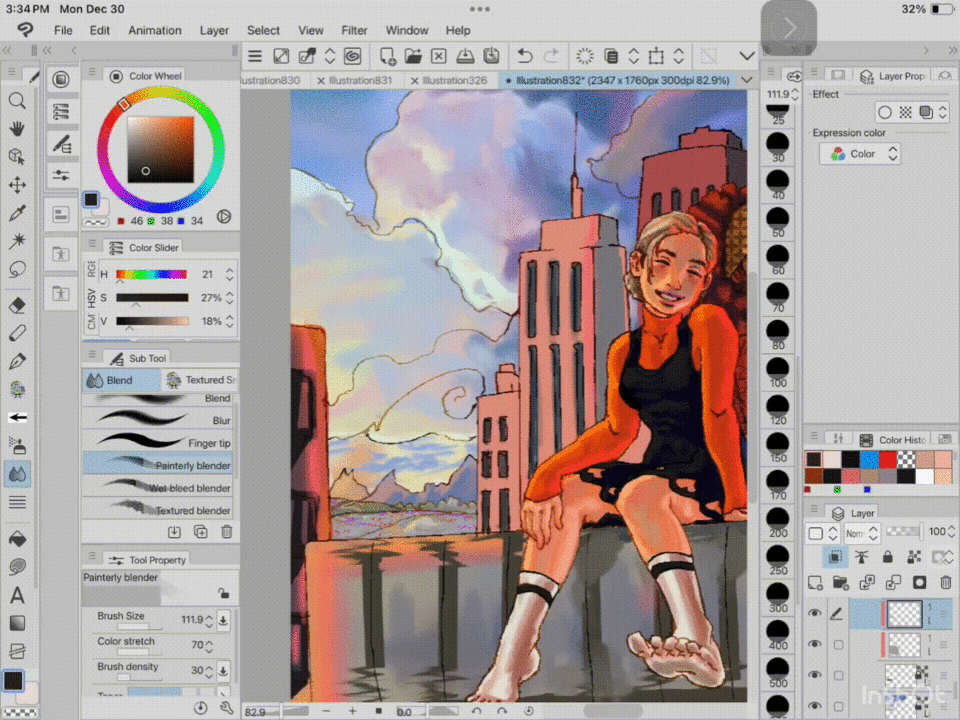960x720 pixels.
Task: Open the Expression color dropdown
Action: click(x=861, y=154)
